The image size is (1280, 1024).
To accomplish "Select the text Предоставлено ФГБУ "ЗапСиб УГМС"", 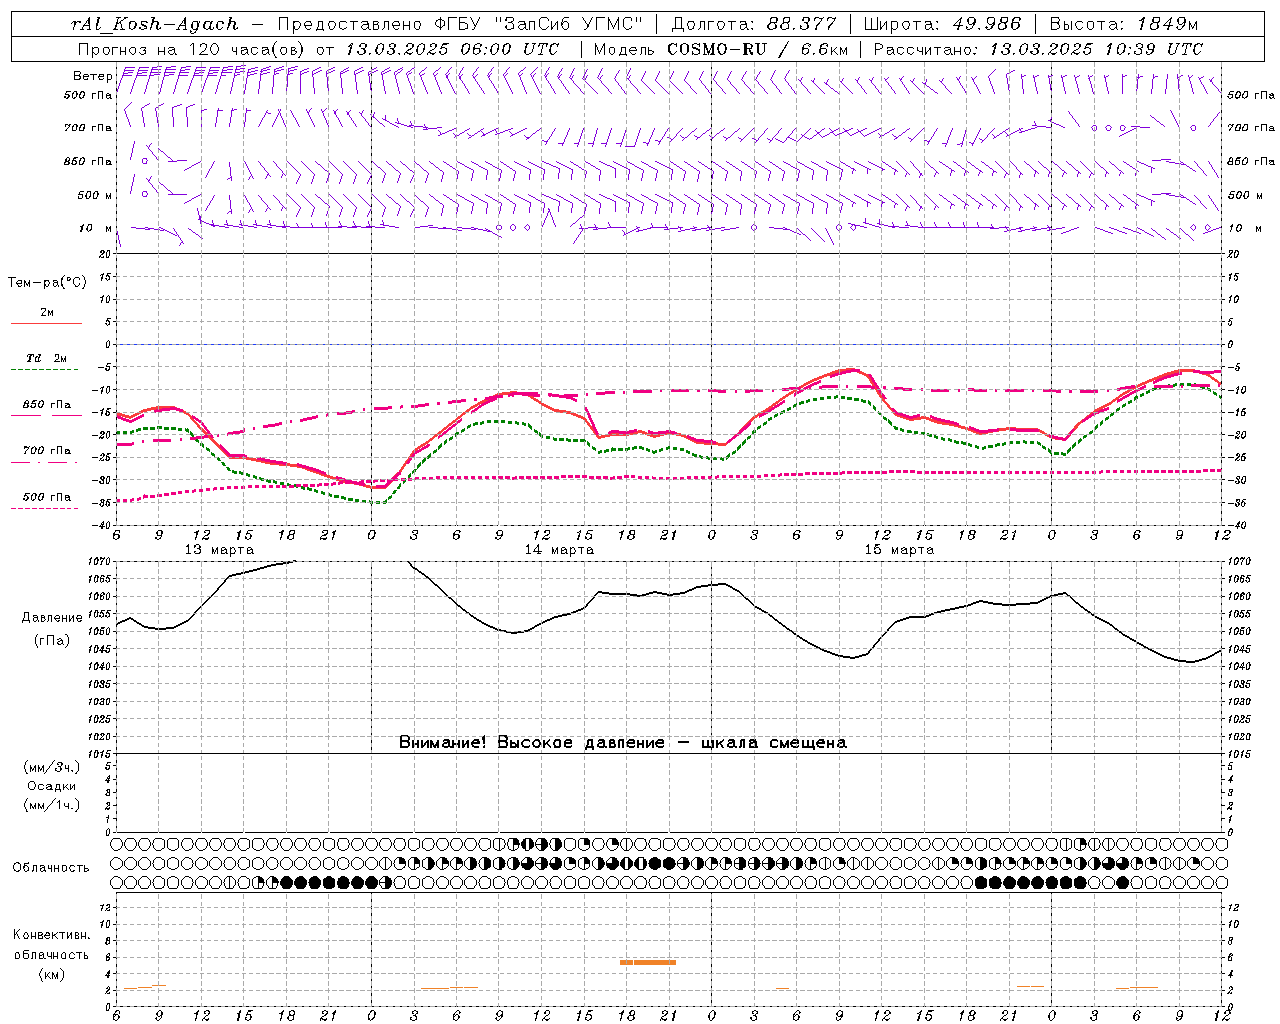I will [459, 24].
